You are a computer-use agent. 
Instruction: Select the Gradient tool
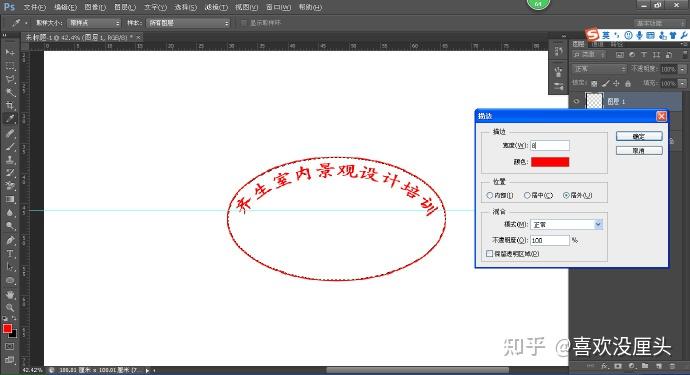click(x=10, y=199)
